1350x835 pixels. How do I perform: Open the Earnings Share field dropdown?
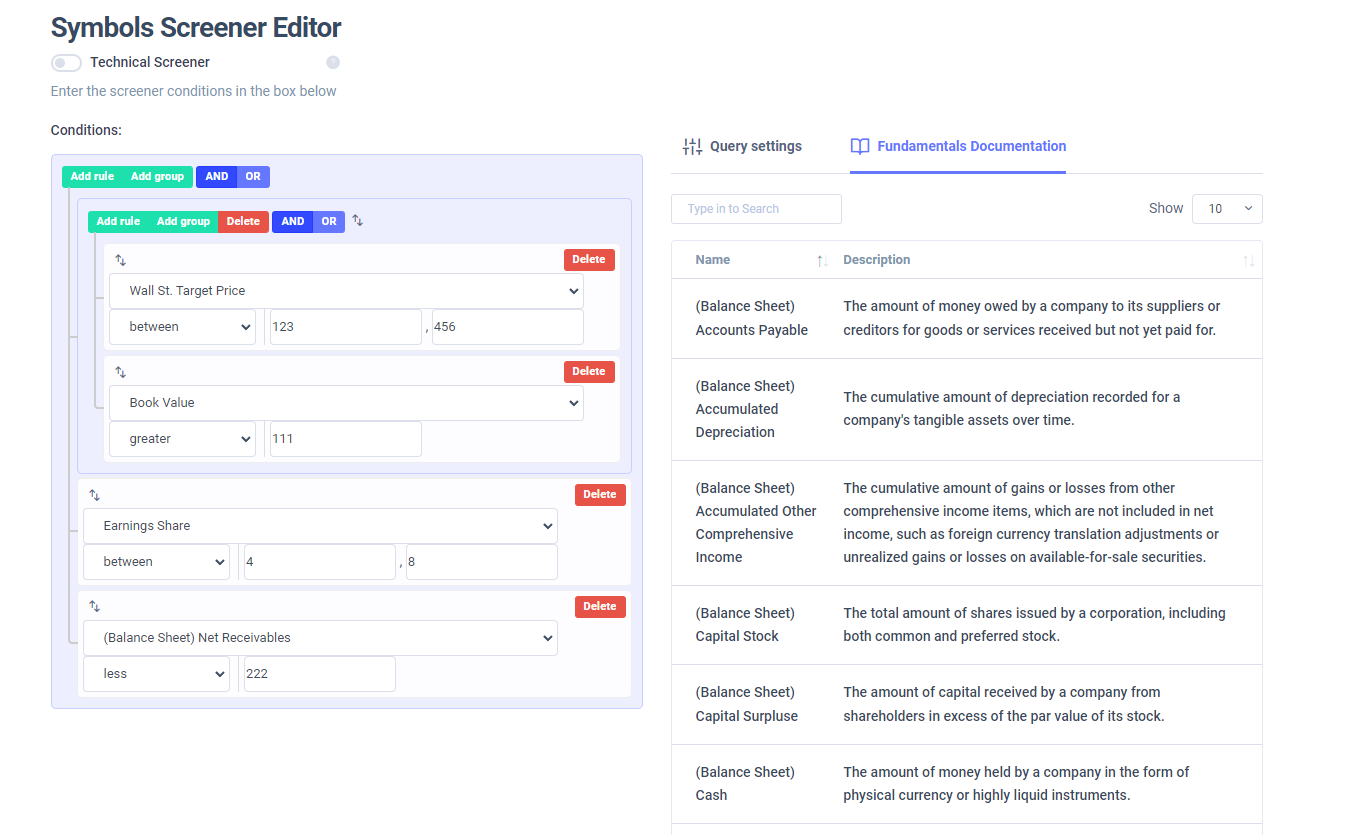pos(320,526)
